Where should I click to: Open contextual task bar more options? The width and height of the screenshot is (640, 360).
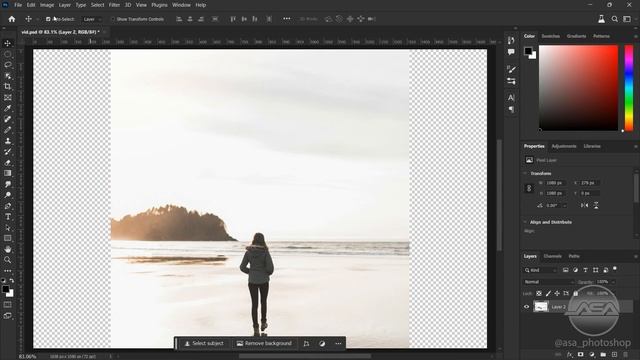(338, 343)
